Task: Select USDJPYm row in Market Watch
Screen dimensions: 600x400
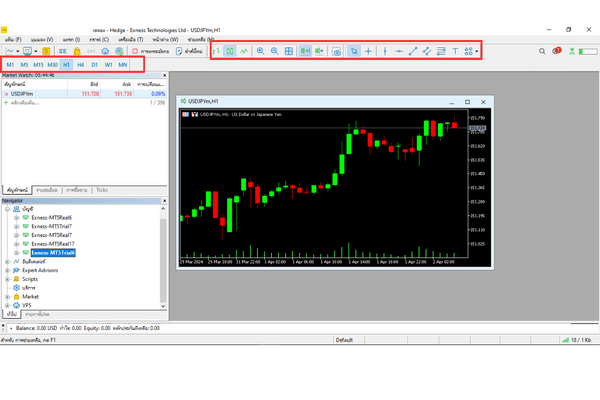Action: tap(36, 92)
